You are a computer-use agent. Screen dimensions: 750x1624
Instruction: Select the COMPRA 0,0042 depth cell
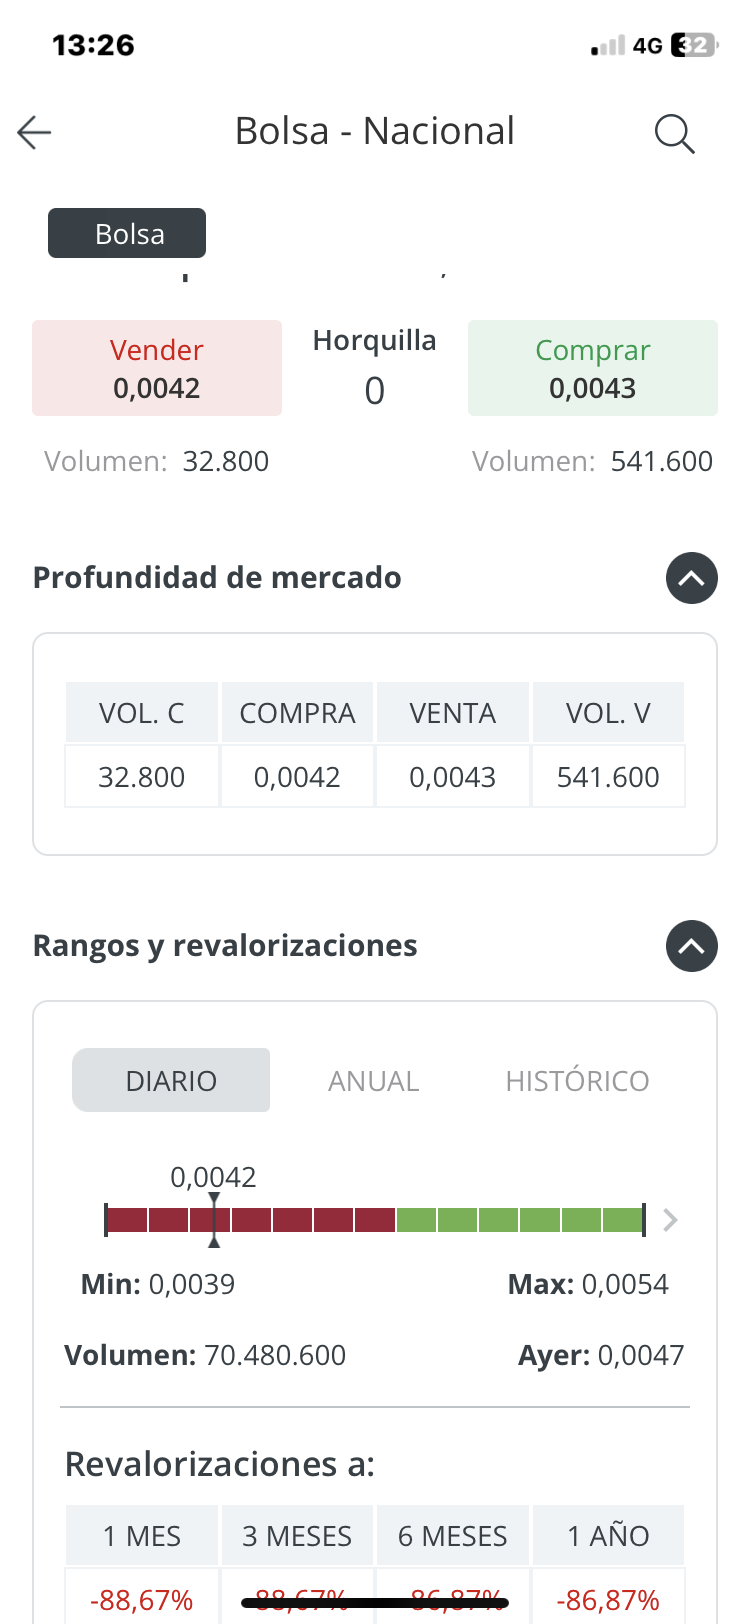coord(297,777)
